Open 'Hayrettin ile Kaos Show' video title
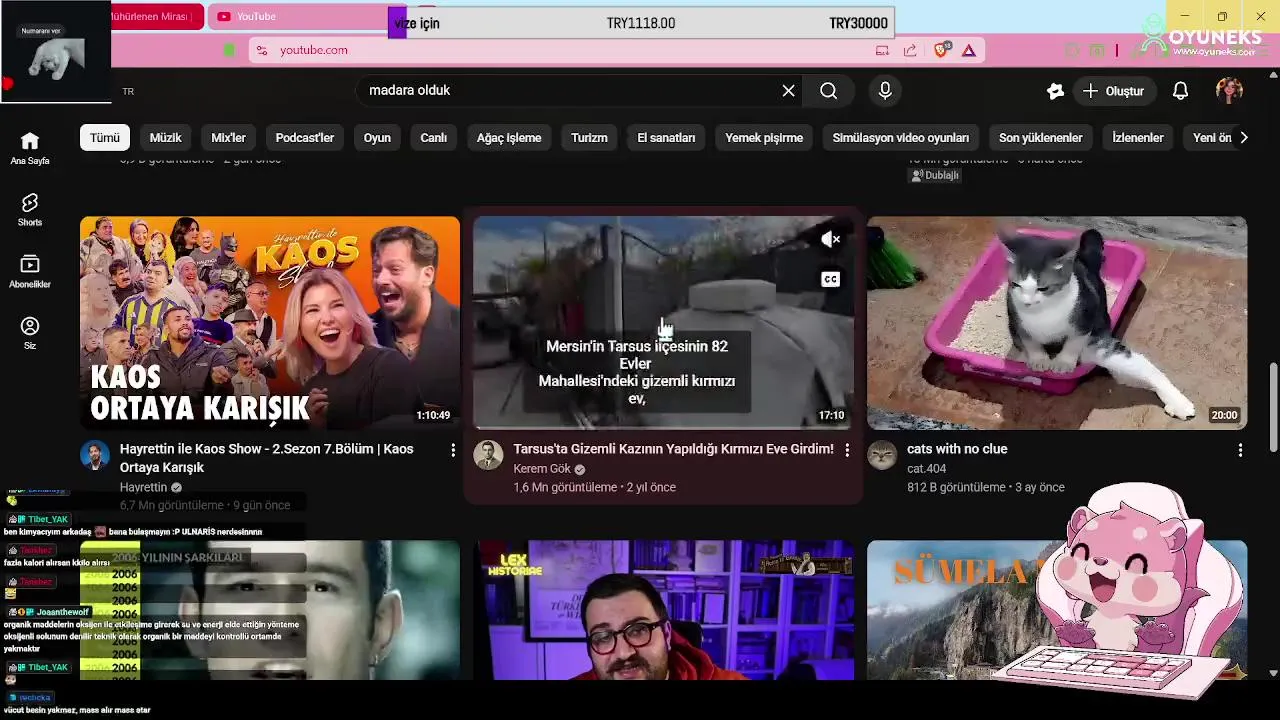 point(266,458)
